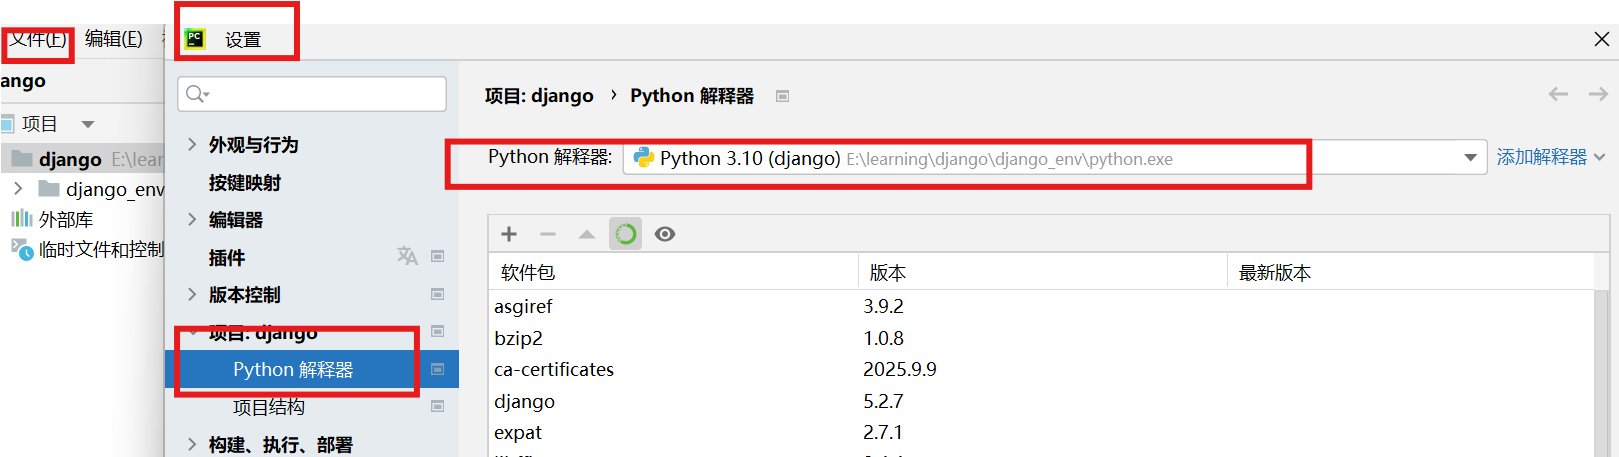
Task: Click the interpreter path combo field
Action: click(1055, 158)
